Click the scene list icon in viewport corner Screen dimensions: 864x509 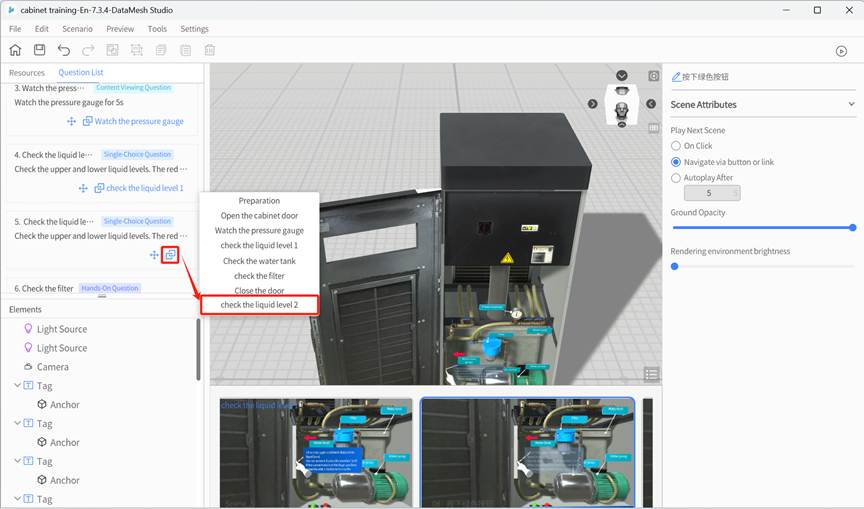652,374
